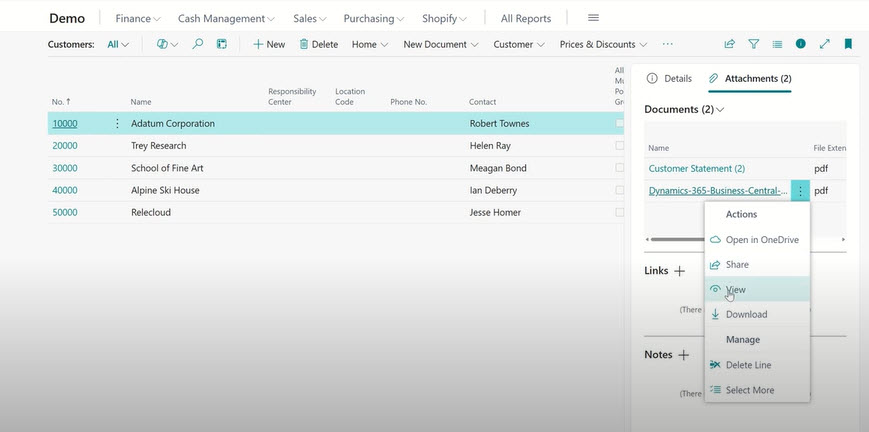Expand the Finance menu

[138, 18]
